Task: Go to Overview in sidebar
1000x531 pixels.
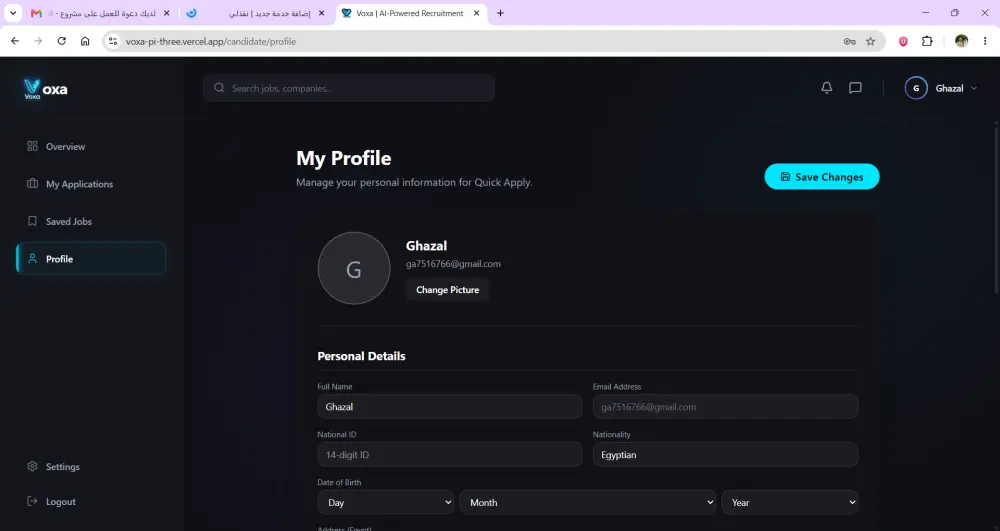Action: [x=91, y=146]
